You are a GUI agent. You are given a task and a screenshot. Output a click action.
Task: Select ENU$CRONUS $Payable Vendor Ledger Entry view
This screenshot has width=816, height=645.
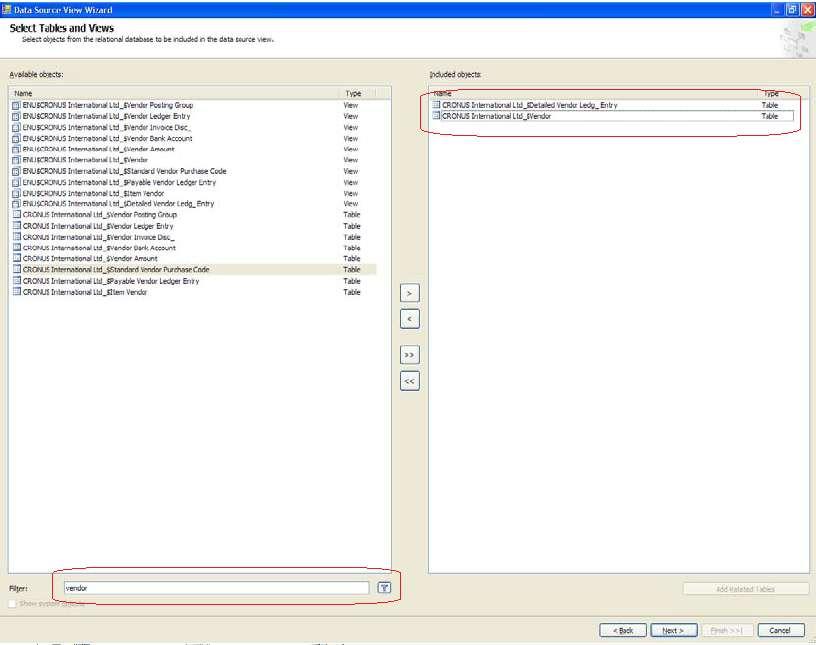(194, 183)
